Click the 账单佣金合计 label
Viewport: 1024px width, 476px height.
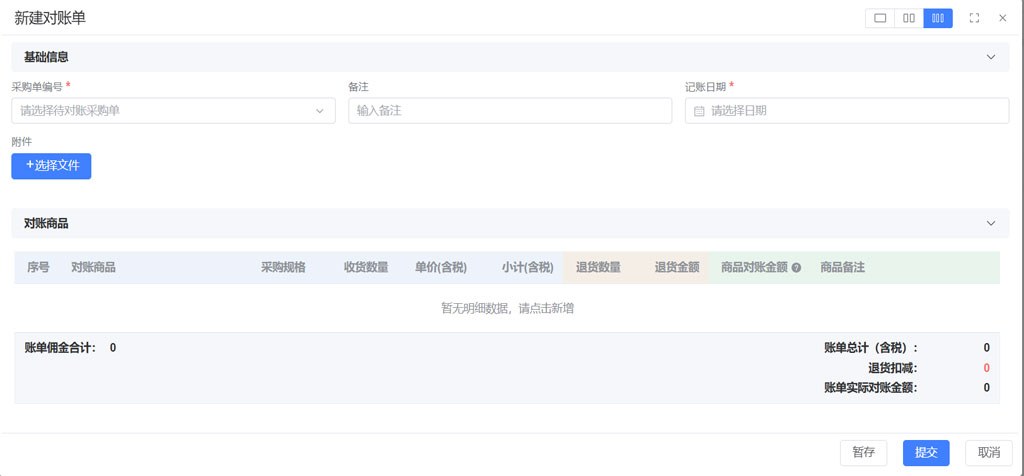[60, 347]
